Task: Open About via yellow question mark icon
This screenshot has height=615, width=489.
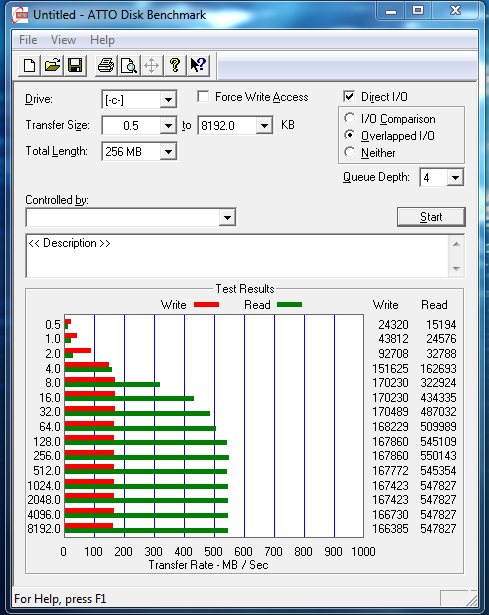Action: tap(175, 65)
